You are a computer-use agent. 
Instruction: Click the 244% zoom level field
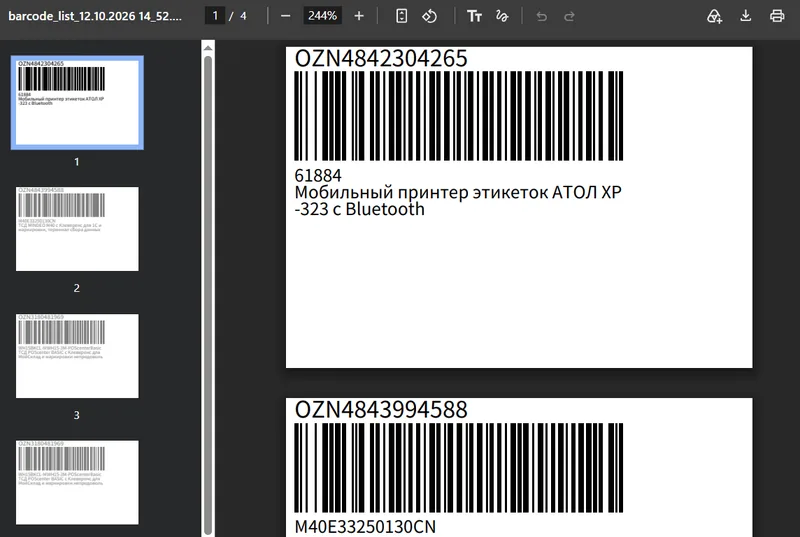[x=322, y=16]
